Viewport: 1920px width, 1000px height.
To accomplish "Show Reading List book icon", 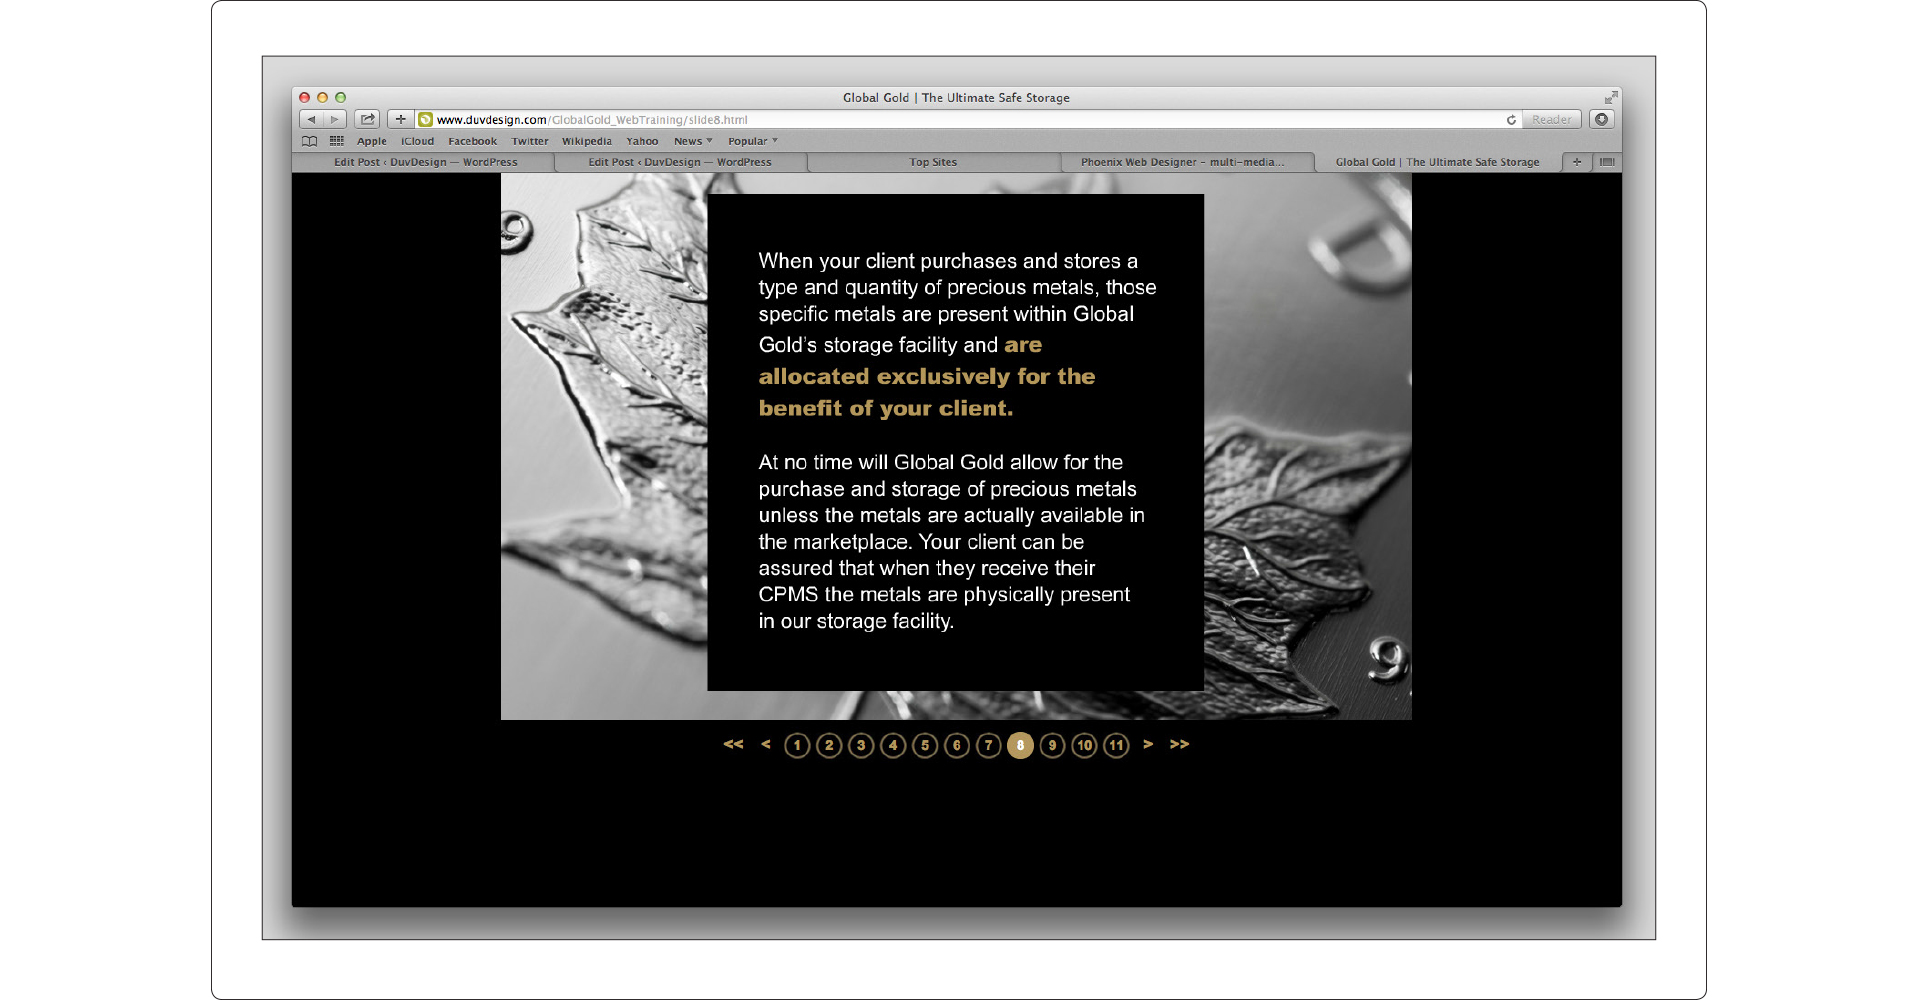I will point(310,141).
